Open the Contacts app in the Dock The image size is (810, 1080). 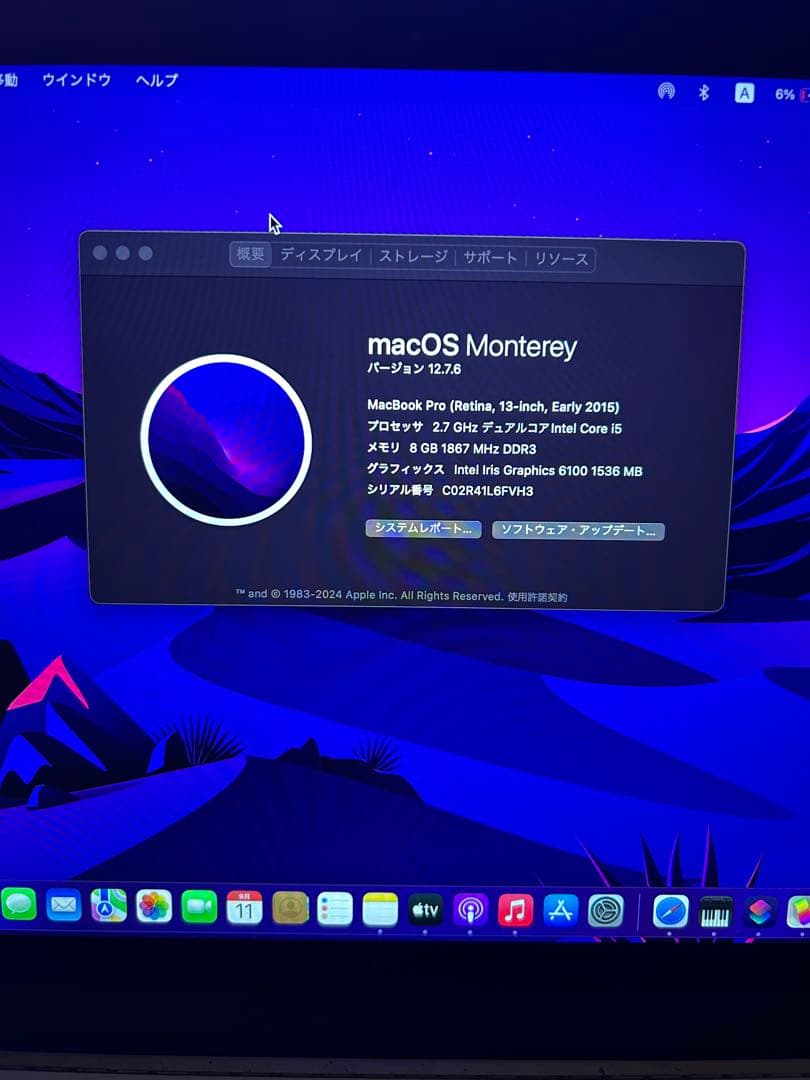pyautogui.click(x=290, y=908)
